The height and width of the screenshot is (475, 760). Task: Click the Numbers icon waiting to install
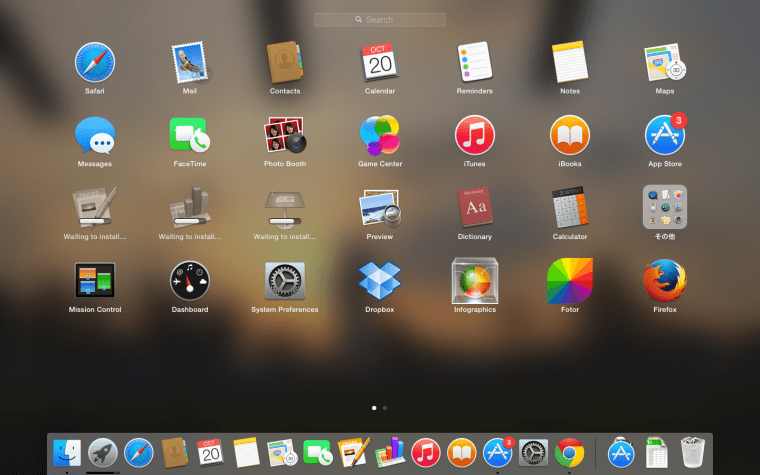pyautogui.click(x=190, y=207)
